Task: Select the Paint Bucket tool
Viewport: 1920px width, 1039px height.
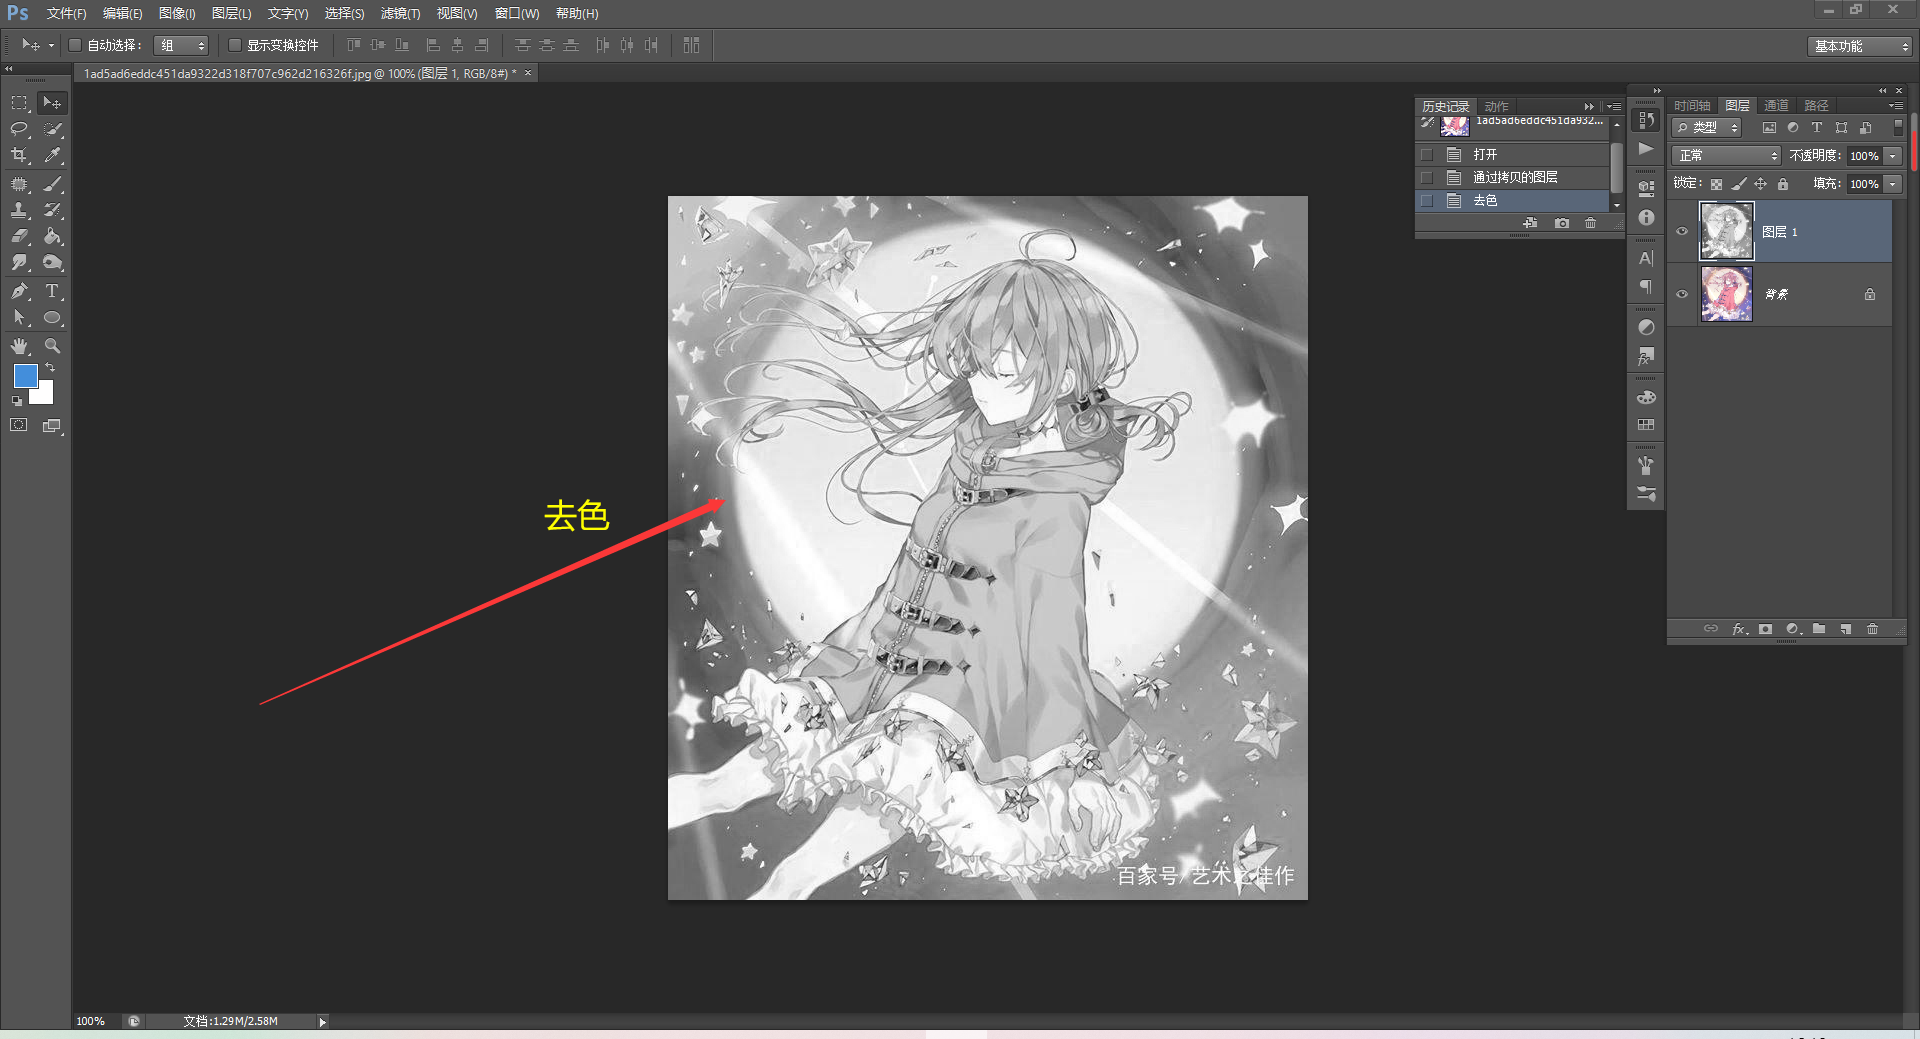Action: (52, 236)
